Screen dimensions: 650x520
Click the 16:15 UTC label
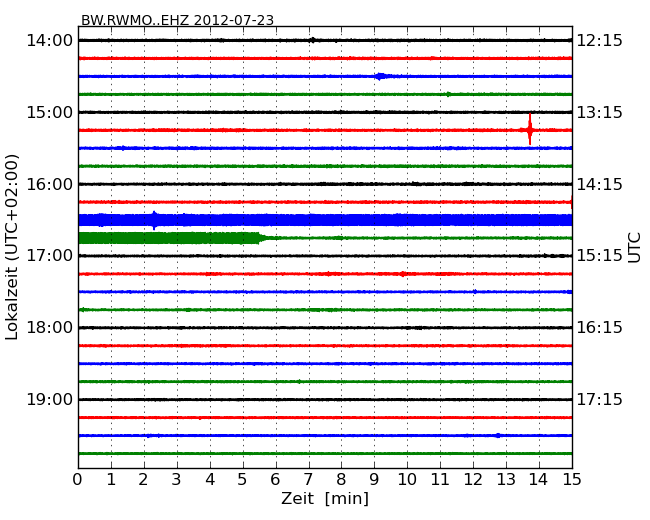pyautogui.click(x=600, y=328)
